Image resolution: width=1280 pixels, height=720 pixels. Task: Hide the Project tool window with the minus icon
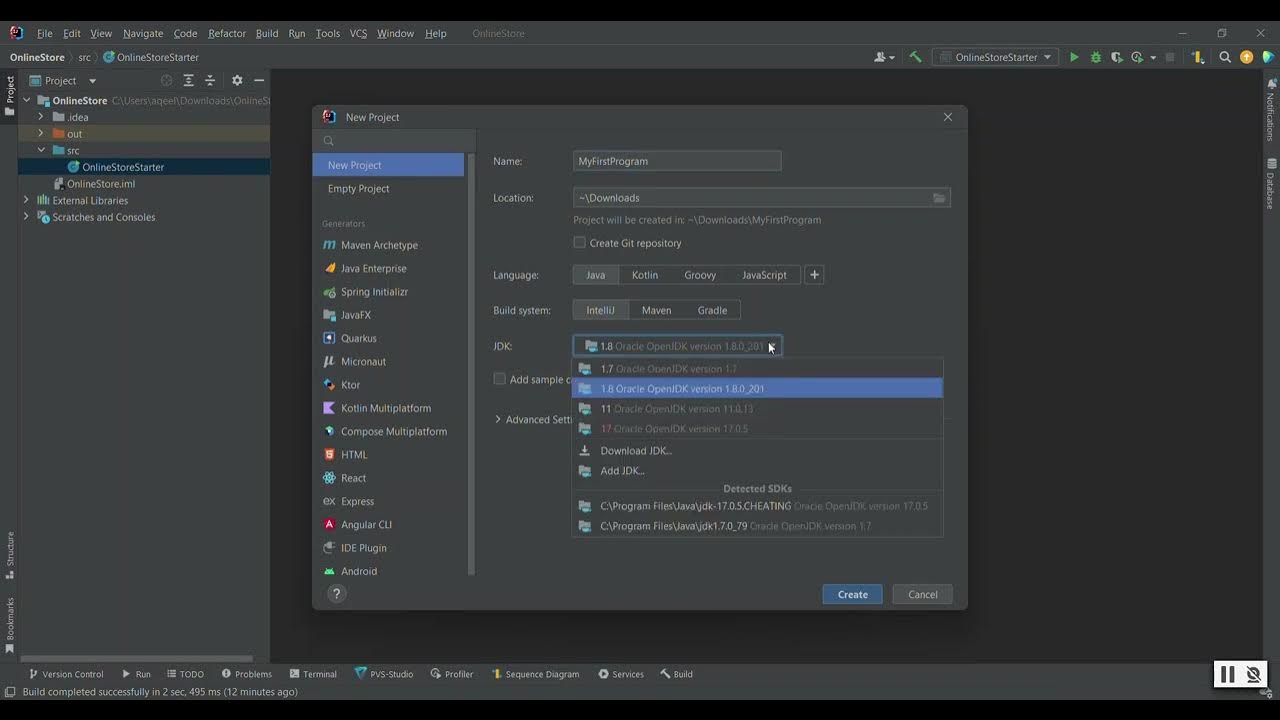pos(259,80)
